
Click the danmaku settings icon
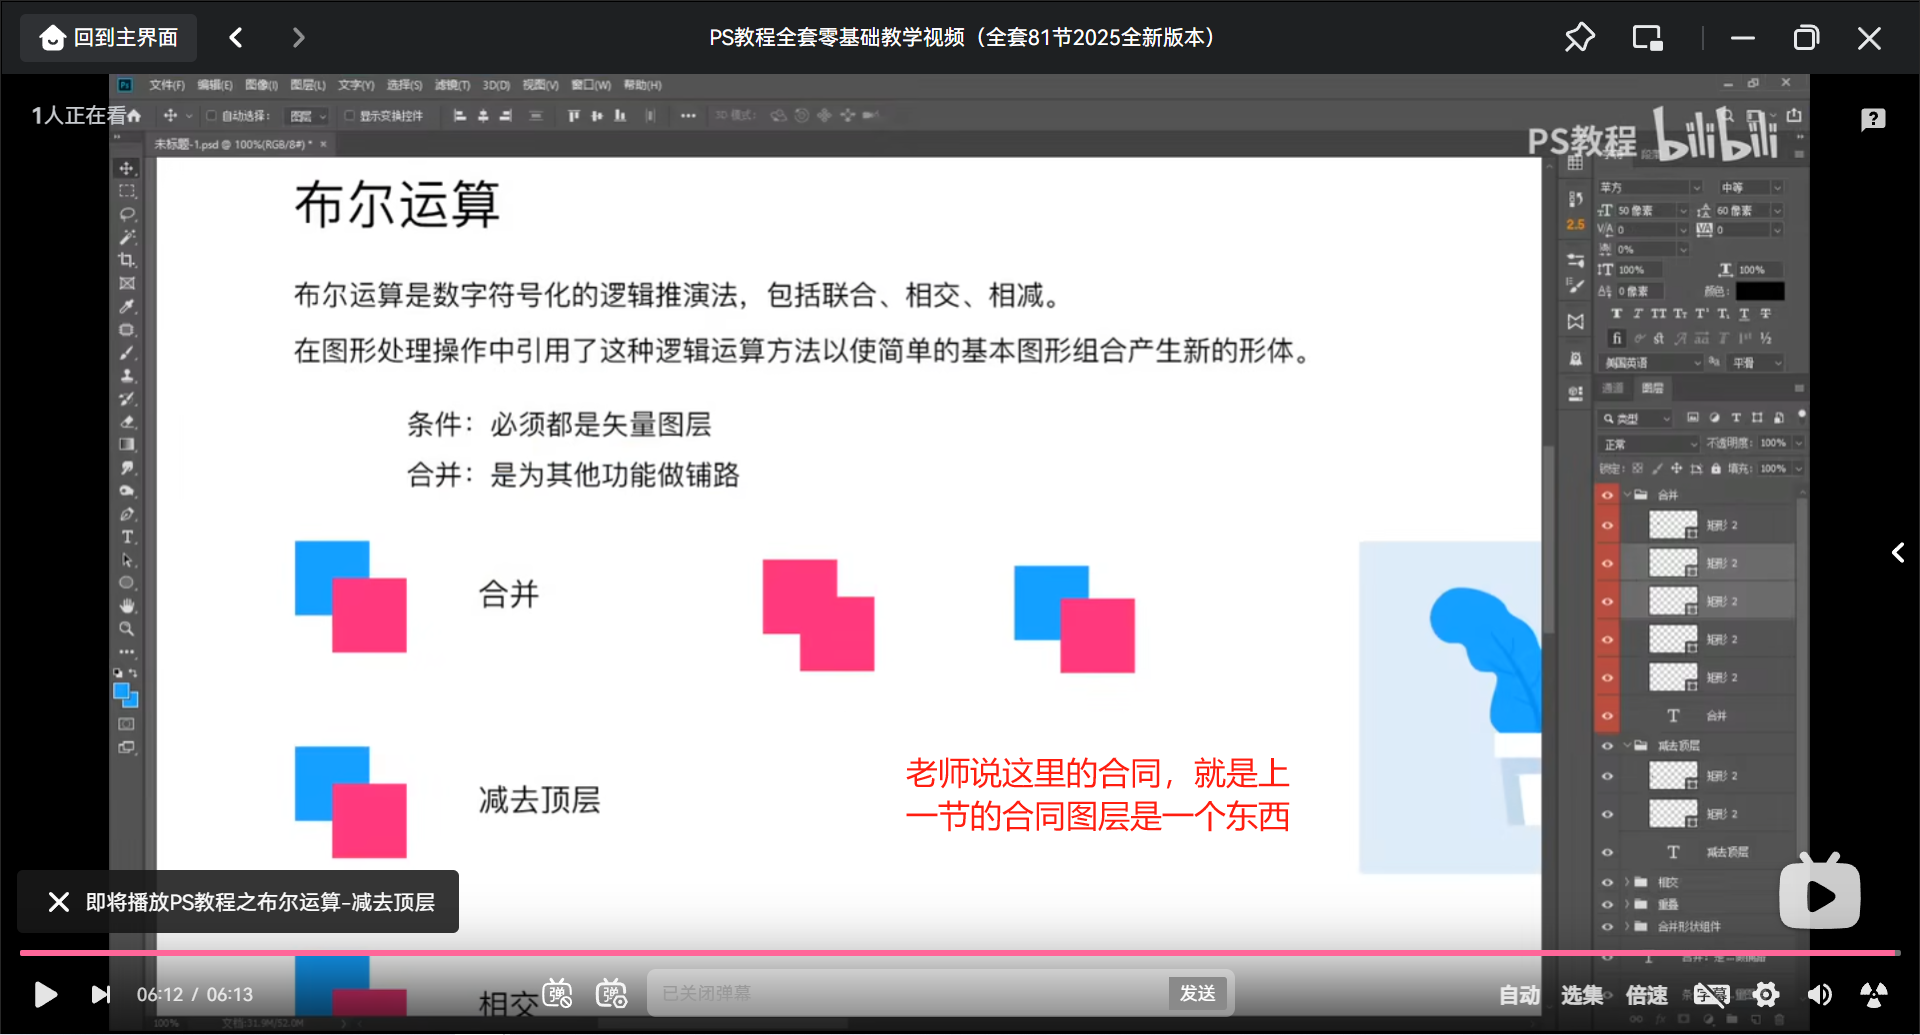pos(611,994)
